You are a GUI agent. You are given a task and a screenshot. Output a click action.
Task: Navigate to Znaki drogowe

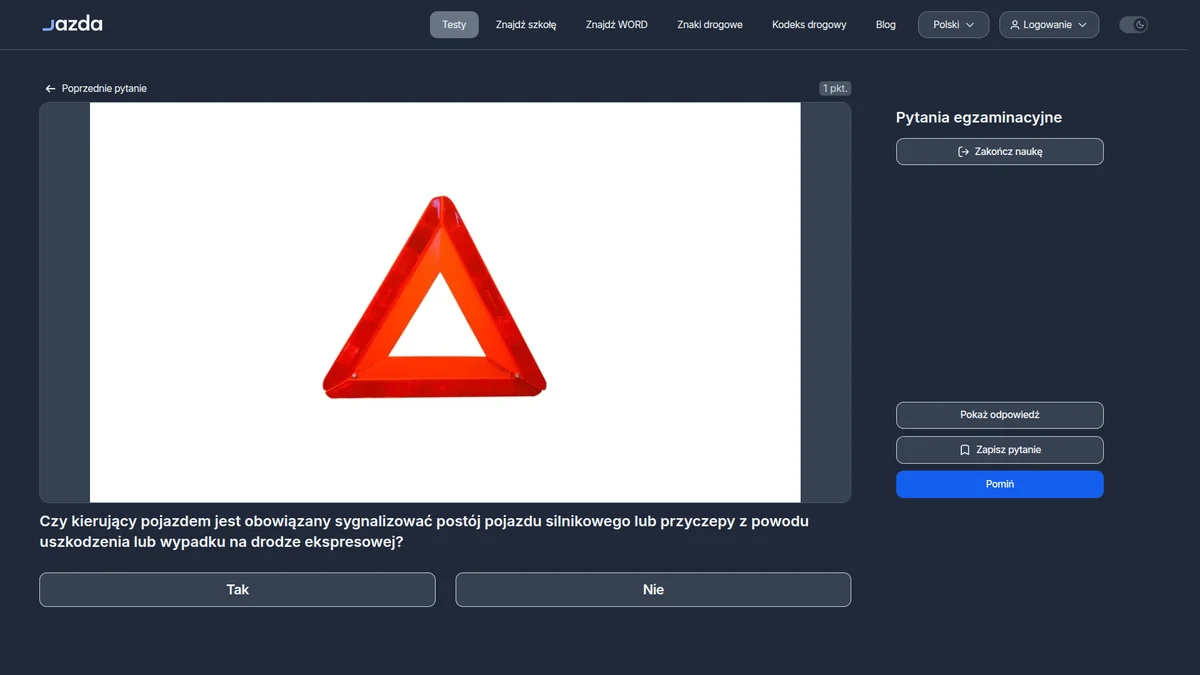click(x=710, y=25)
